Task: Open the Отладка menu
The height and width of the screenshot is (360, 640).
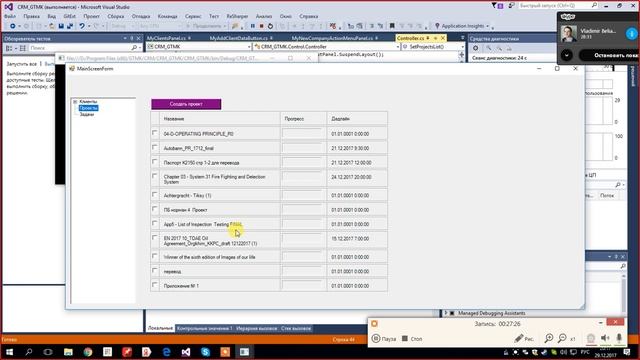Action: [141, 16]
